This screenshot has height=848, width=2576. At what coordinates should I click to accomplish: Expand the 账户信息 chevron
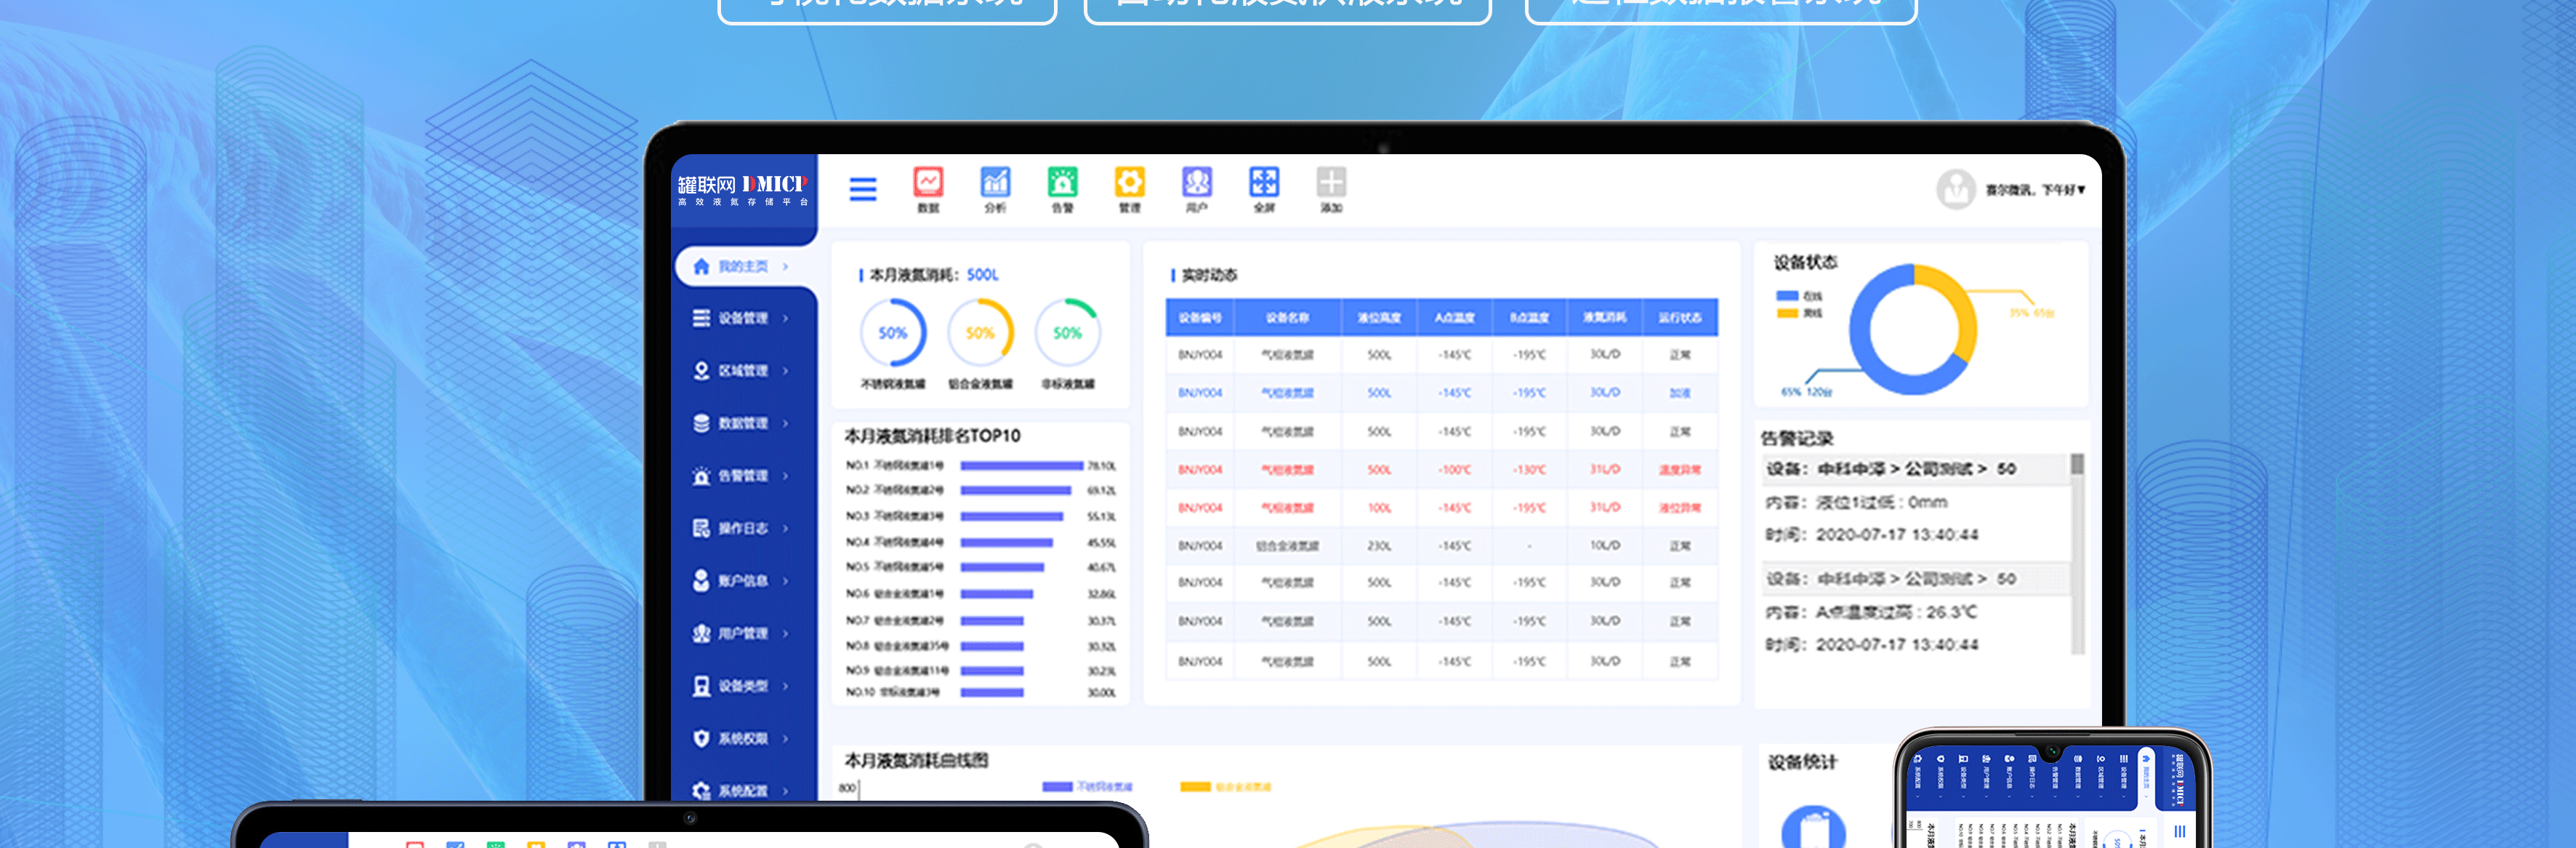tap(786, 581)
